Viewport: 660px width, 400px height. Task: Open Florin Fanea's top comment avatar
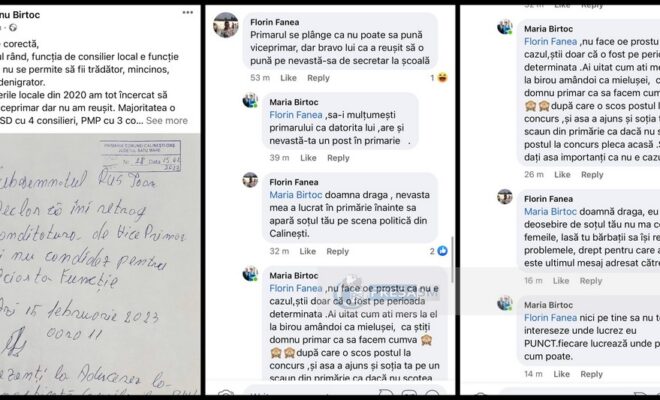[226, 25]
